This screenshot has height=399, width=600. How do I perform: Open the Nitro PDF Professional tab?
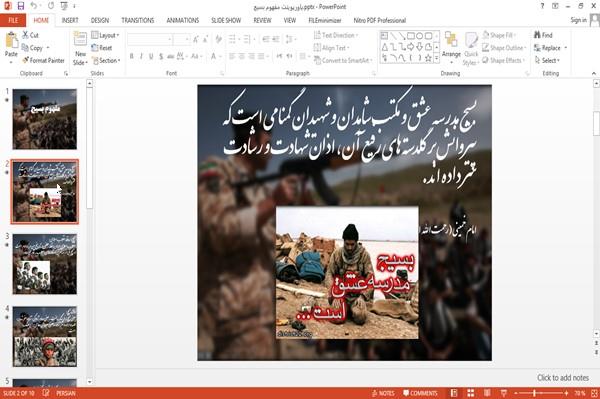(380, 20)
